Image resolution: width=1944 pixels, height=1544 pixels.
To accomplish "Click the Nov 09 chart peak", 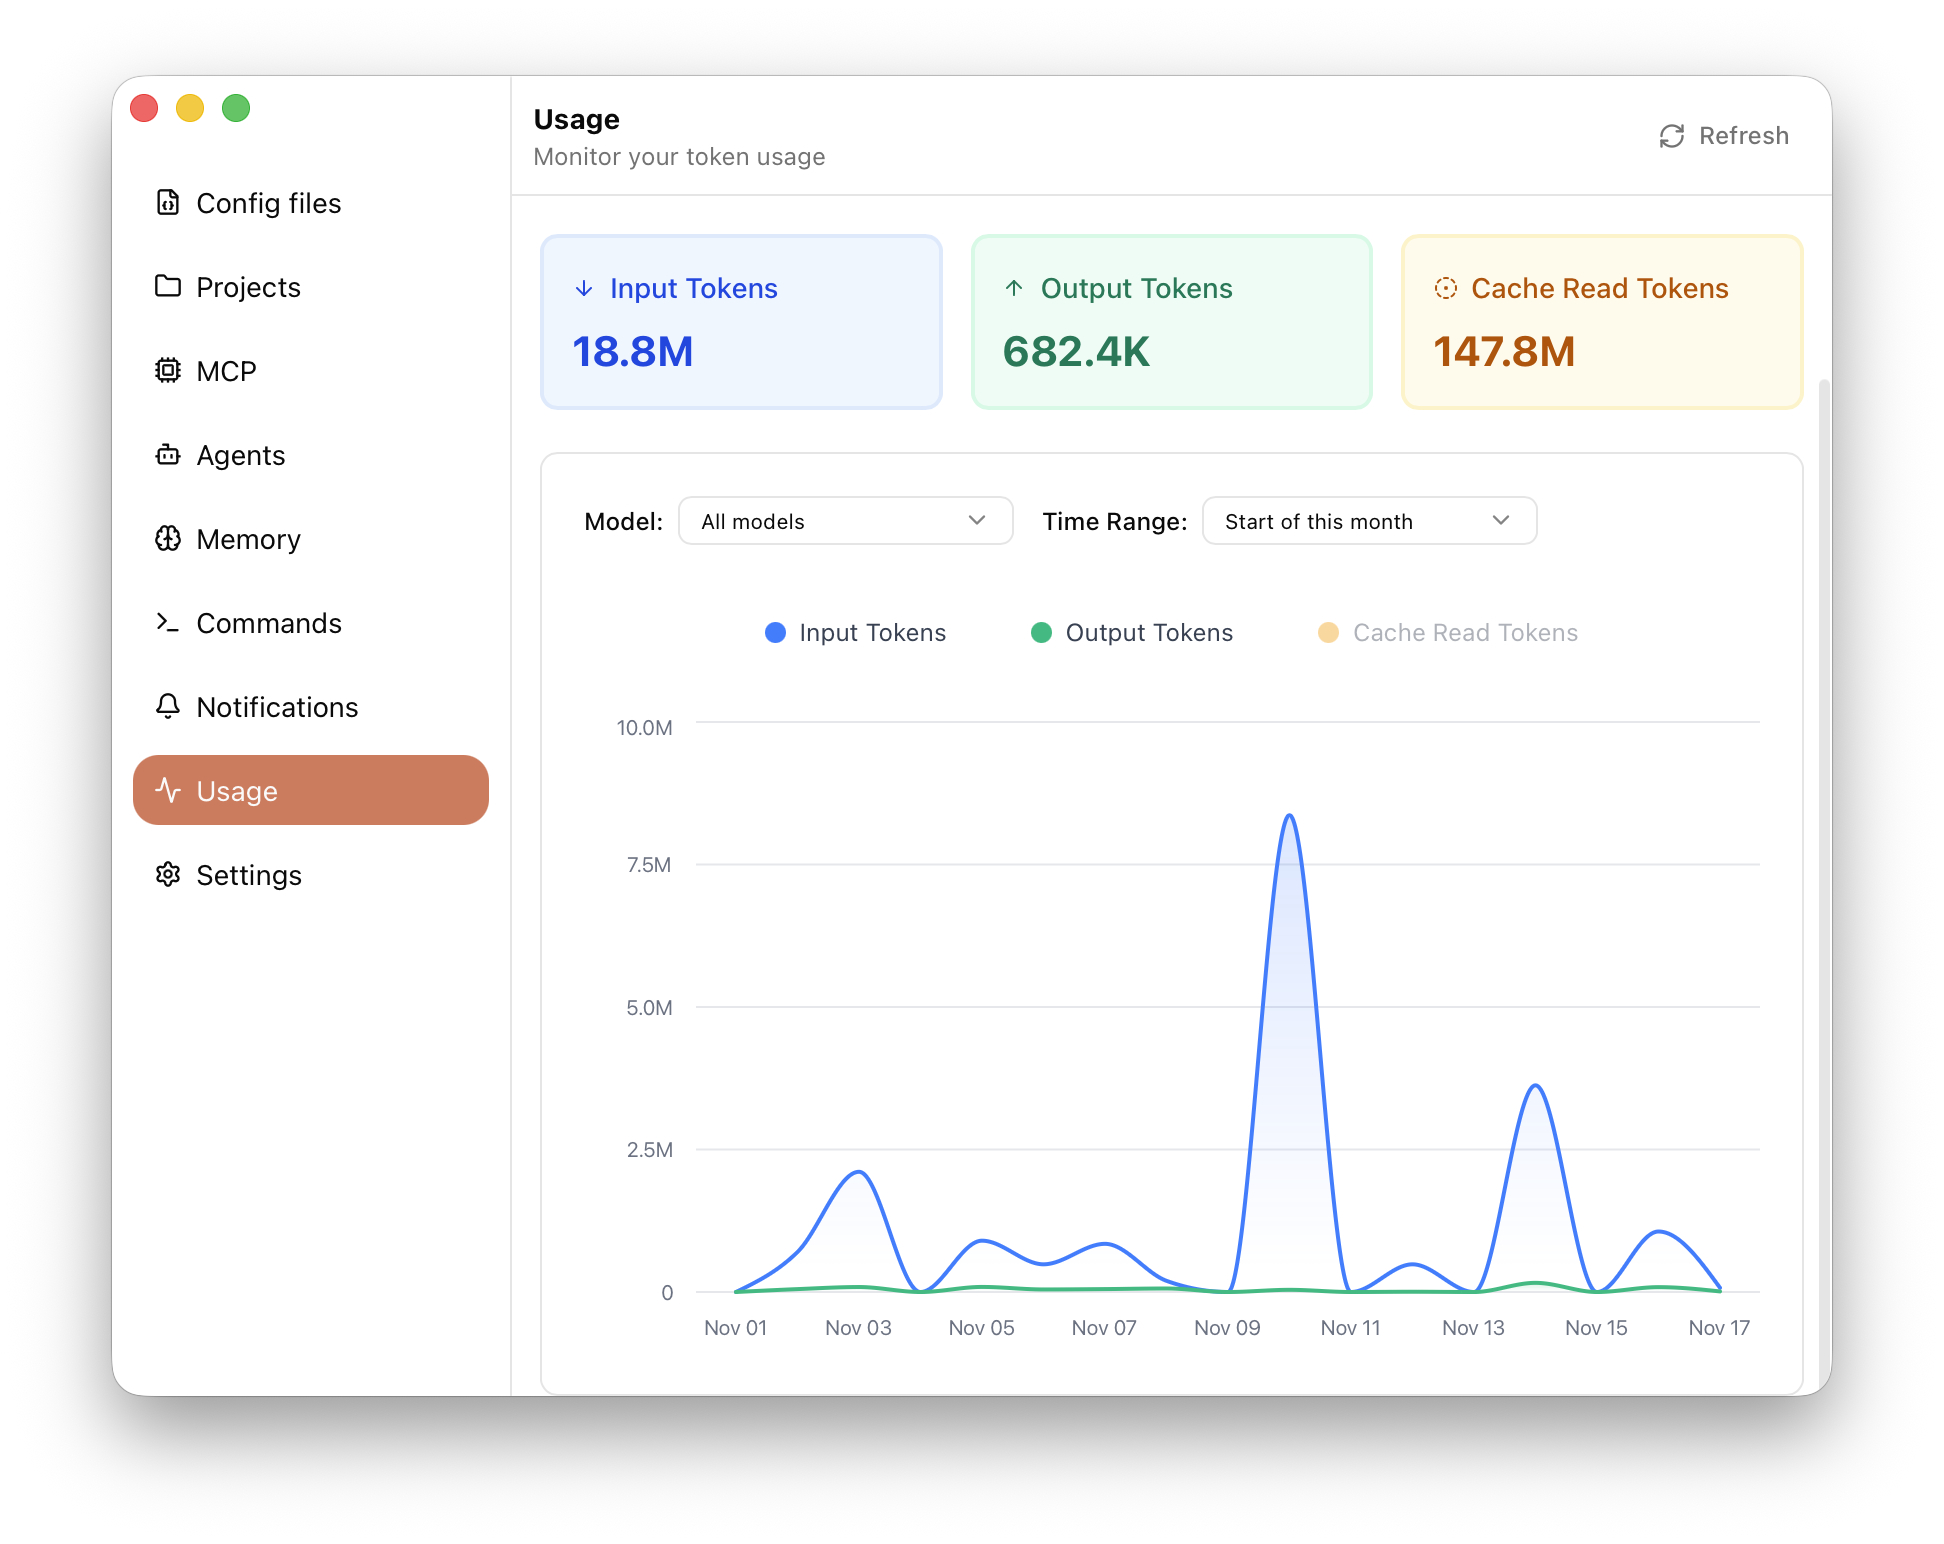I will tap(1290, 817).
